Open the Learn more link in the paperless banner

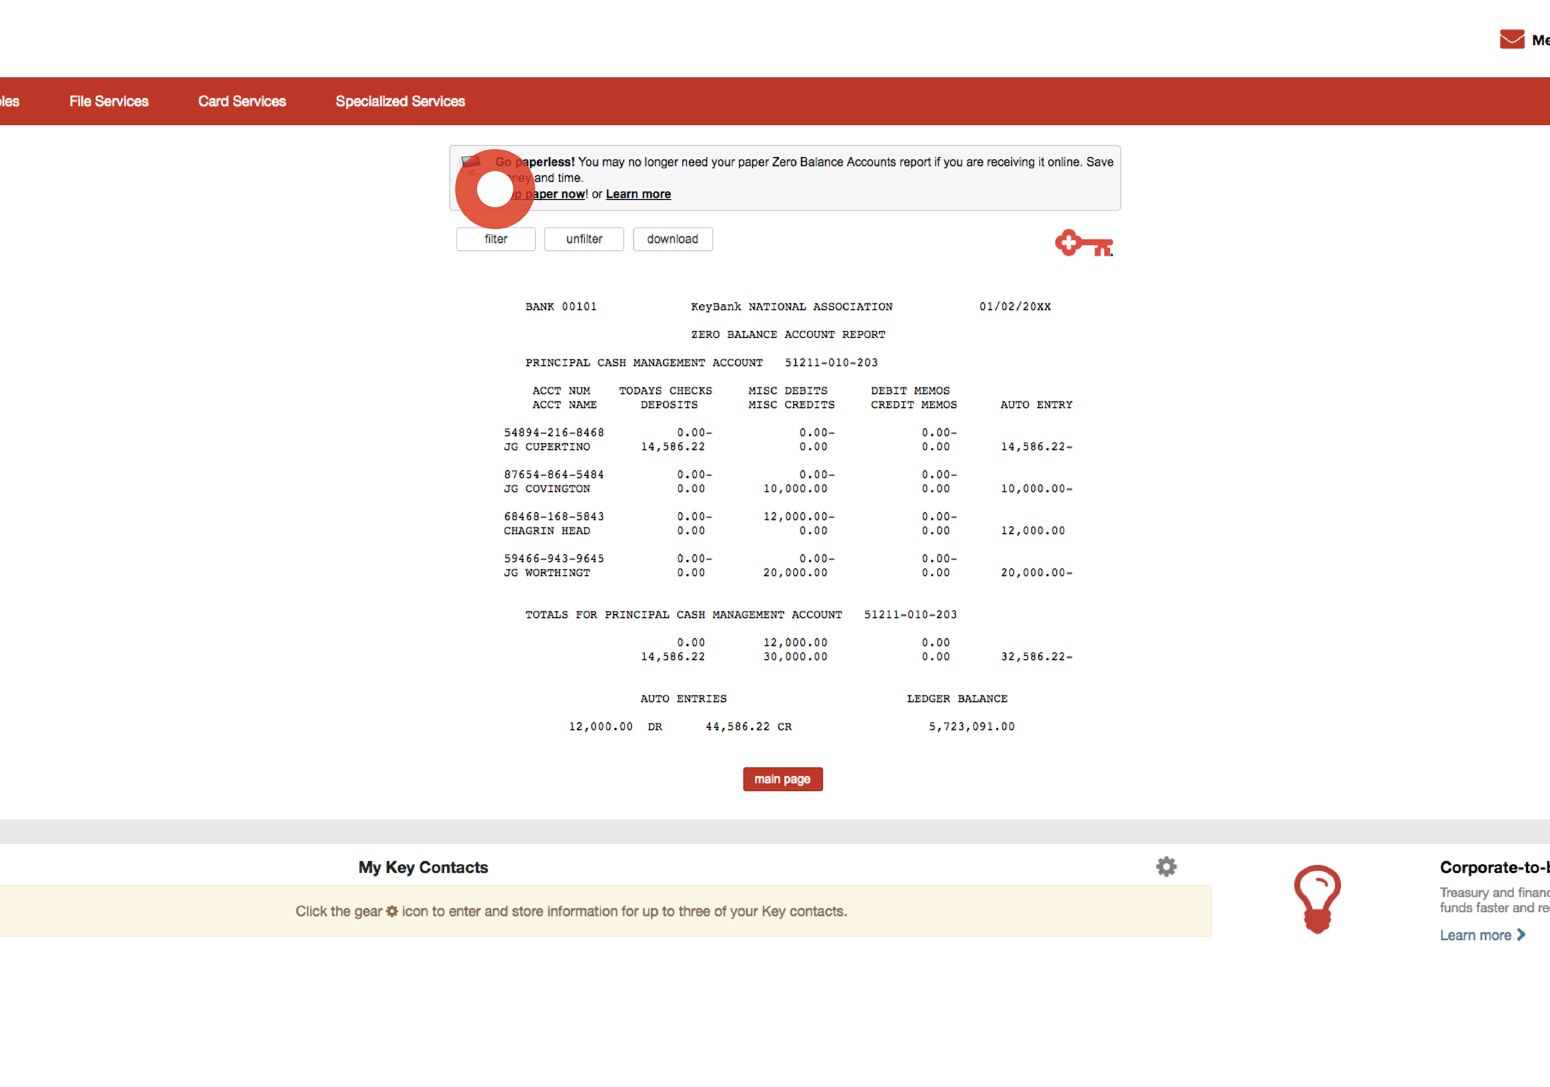point(638,193)
